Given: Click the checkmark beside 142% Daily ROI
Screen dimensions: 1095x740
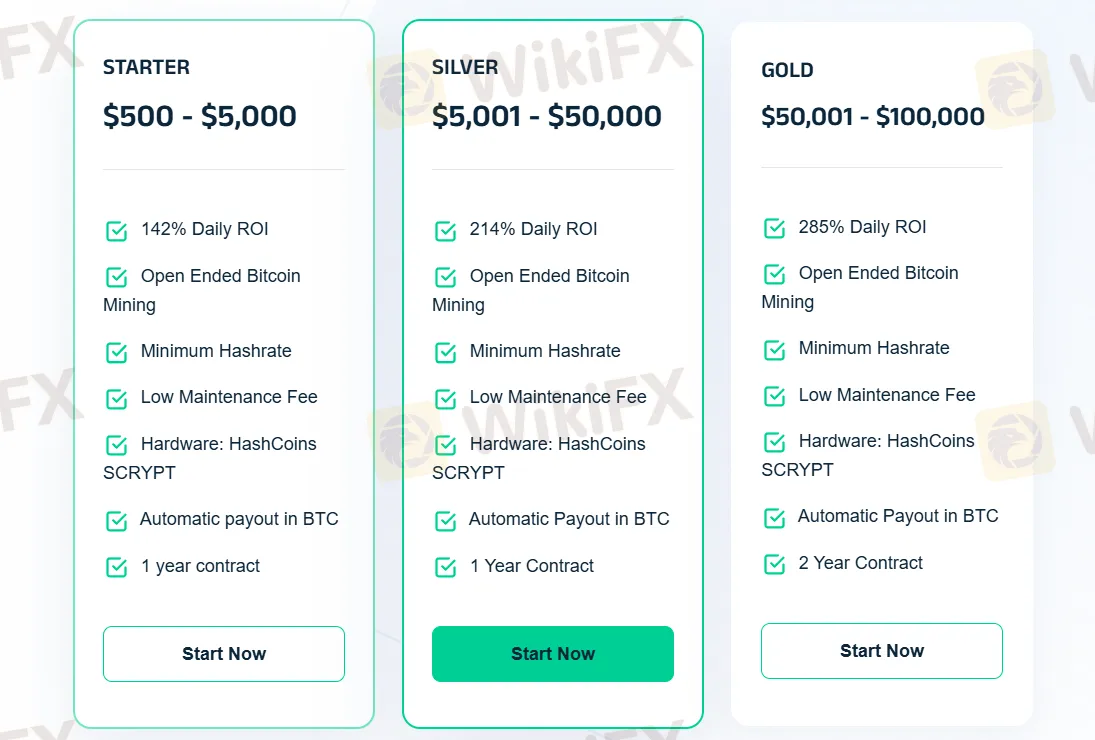Looking at the screenshot, I should [x=116, y=229].
